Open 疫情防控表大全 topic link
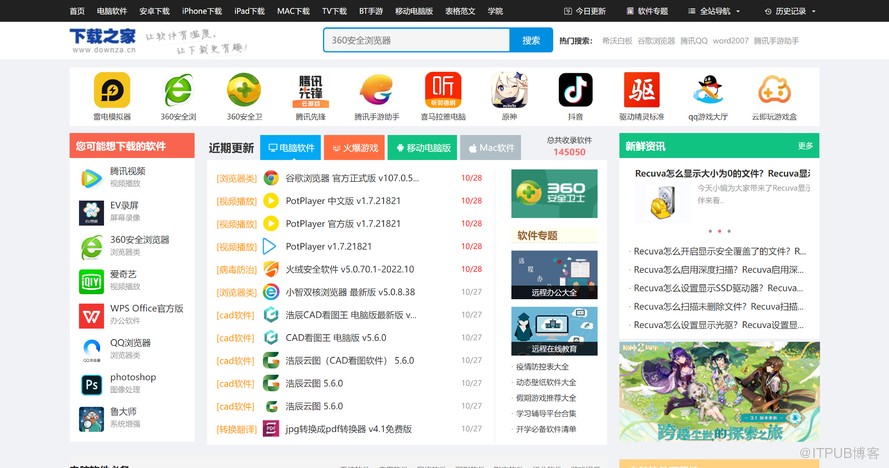Screen dimensions: 889x468 [x=542, y=366]
